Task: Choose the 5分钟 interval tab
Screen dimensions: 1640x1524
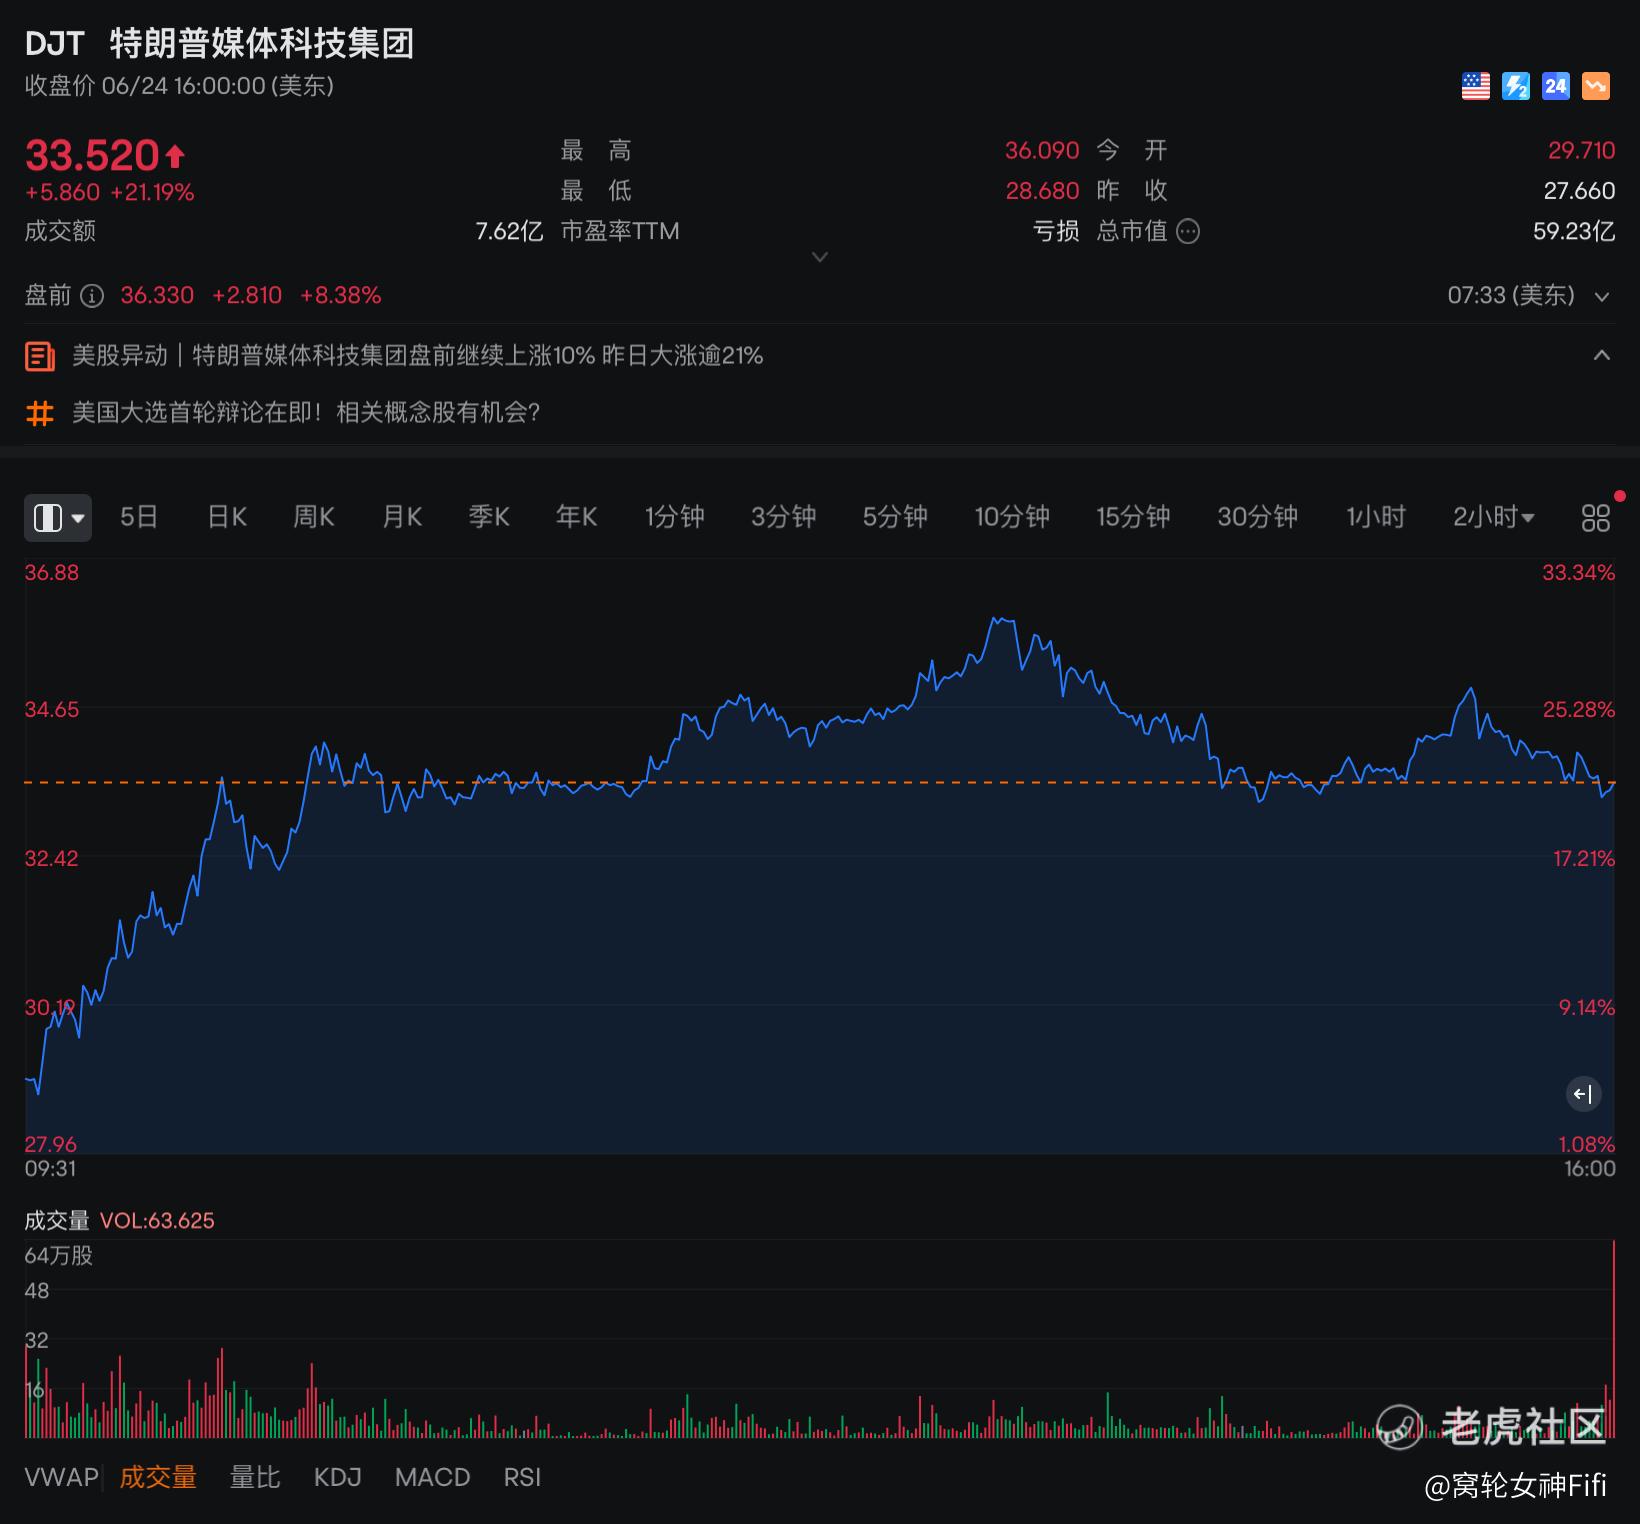Action: click(x=895, y=517)
